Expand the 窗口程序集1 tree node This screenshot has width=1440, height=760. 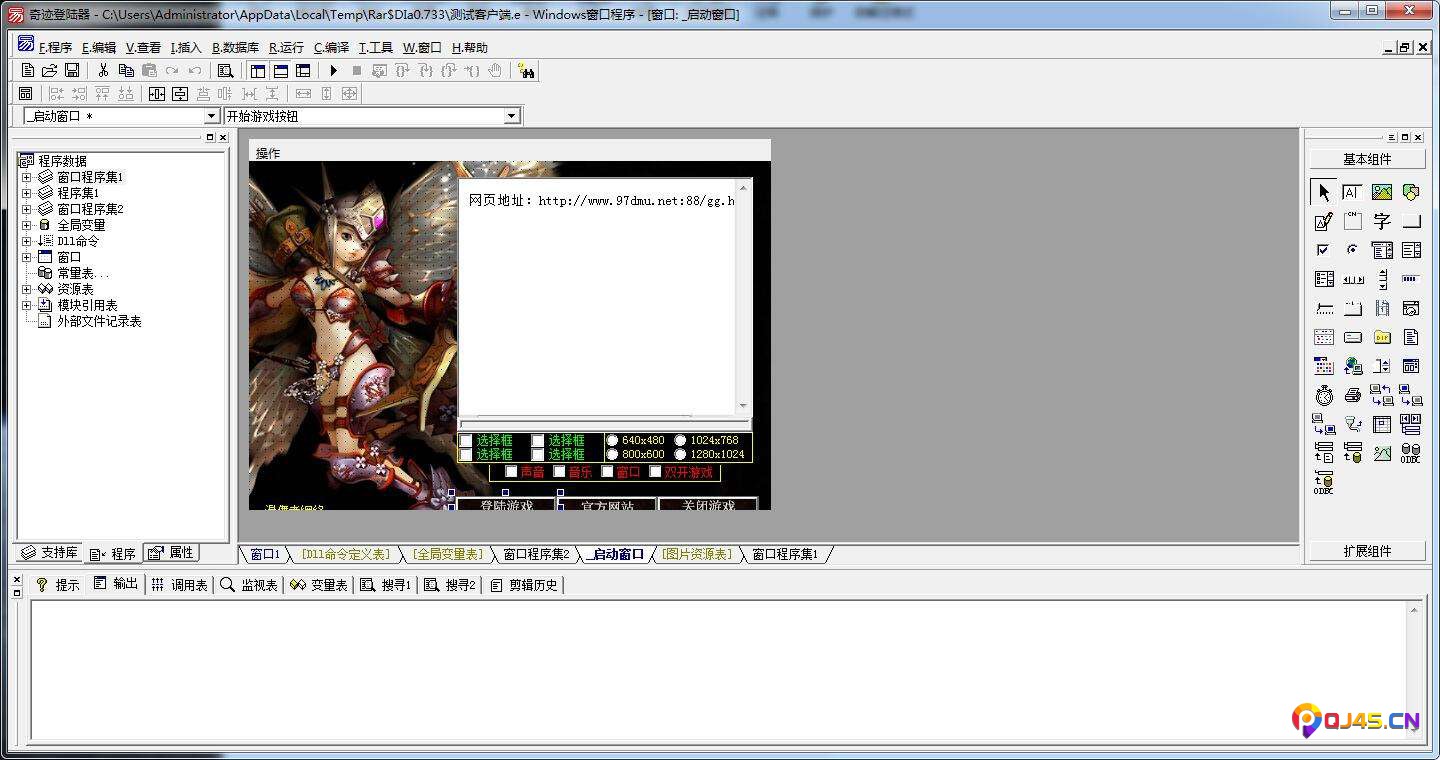27,177
